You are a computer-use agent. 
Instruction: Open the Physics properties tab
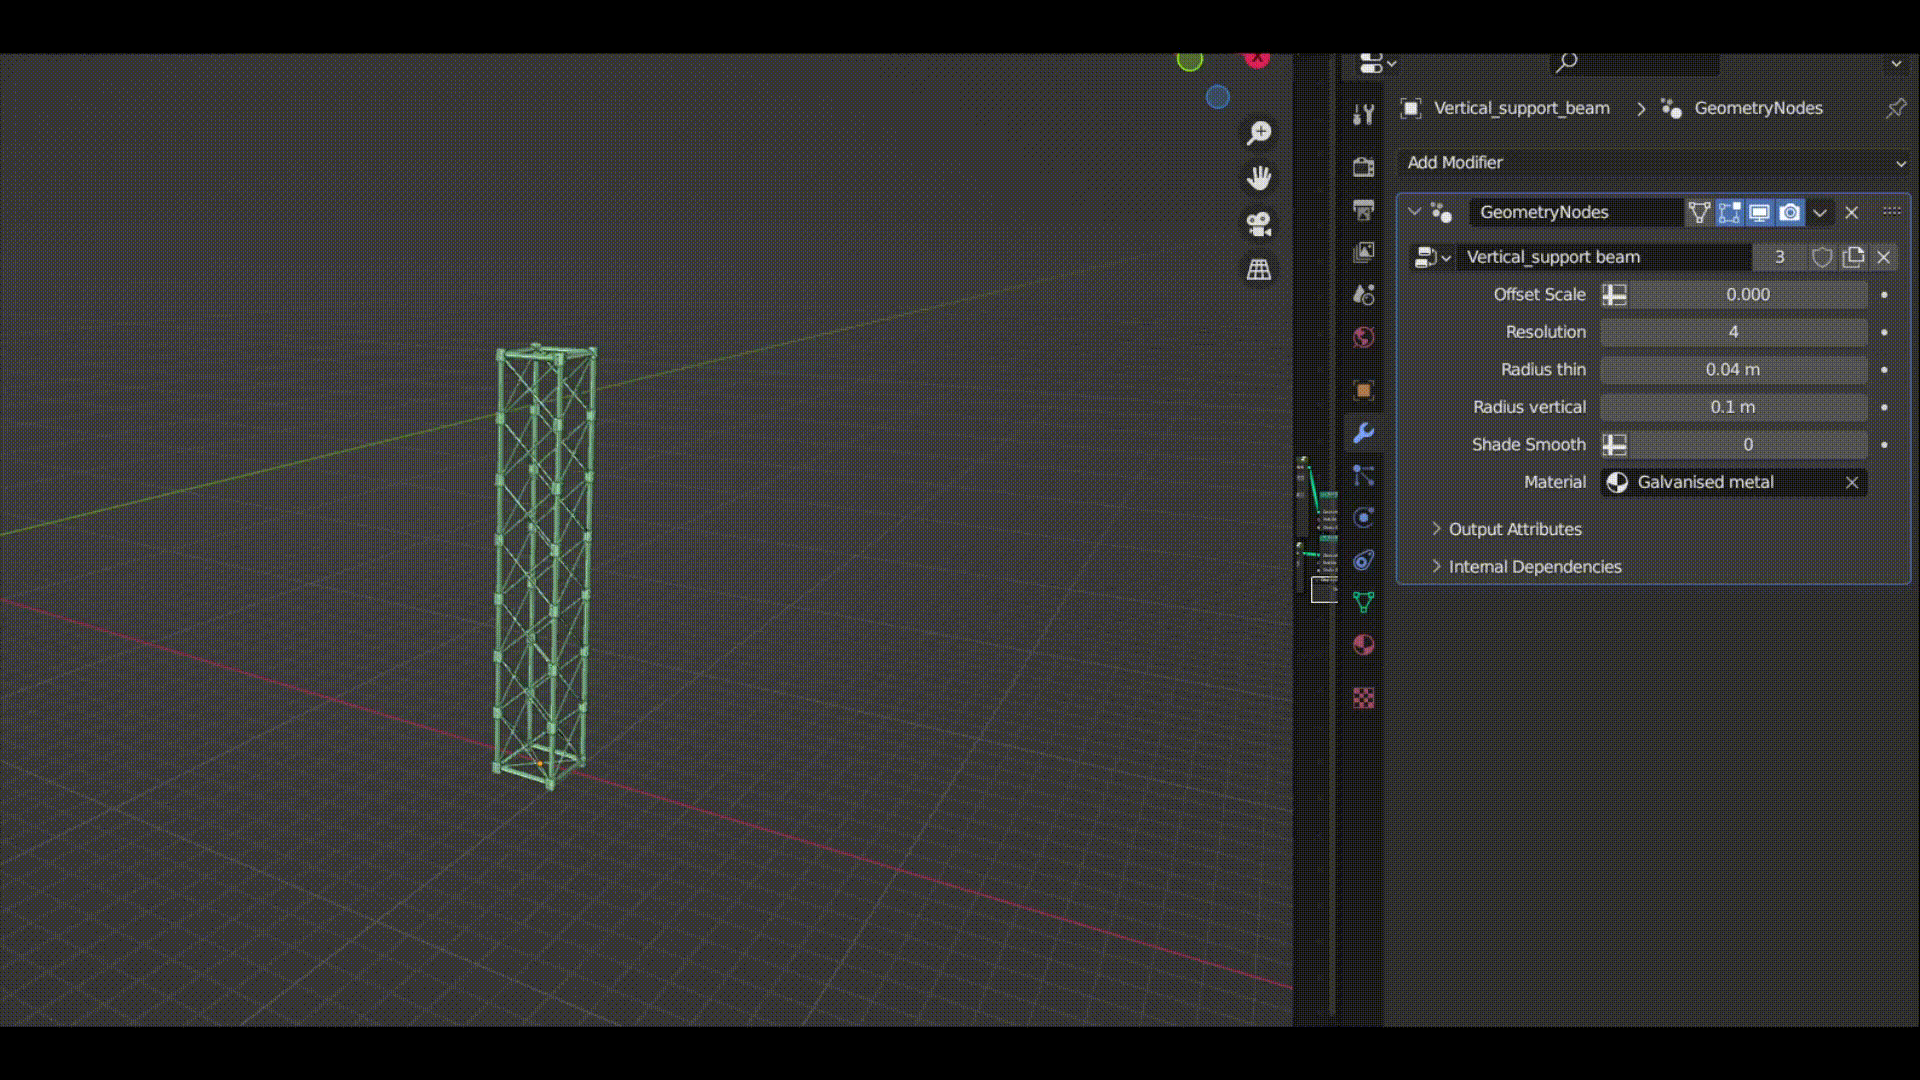click(1363, 517)
